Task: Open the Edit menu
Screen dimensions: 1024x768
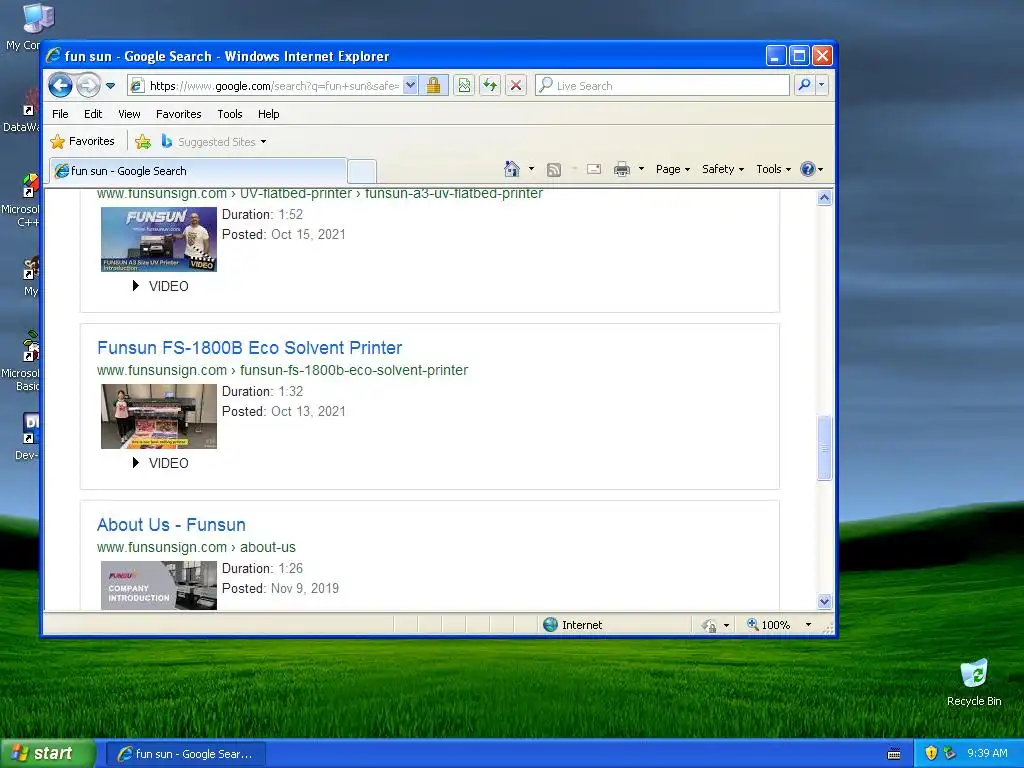Action: [93, 114]
